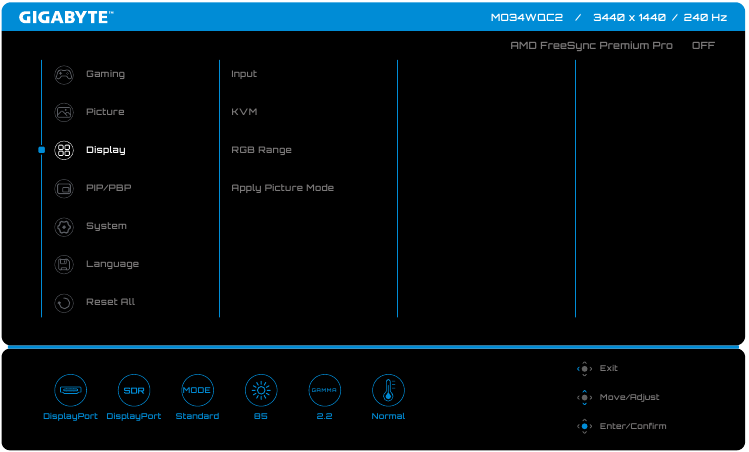Click the Picture menu icon
The height and width of the screenshot is (452, 749).
tap(64, 112)
